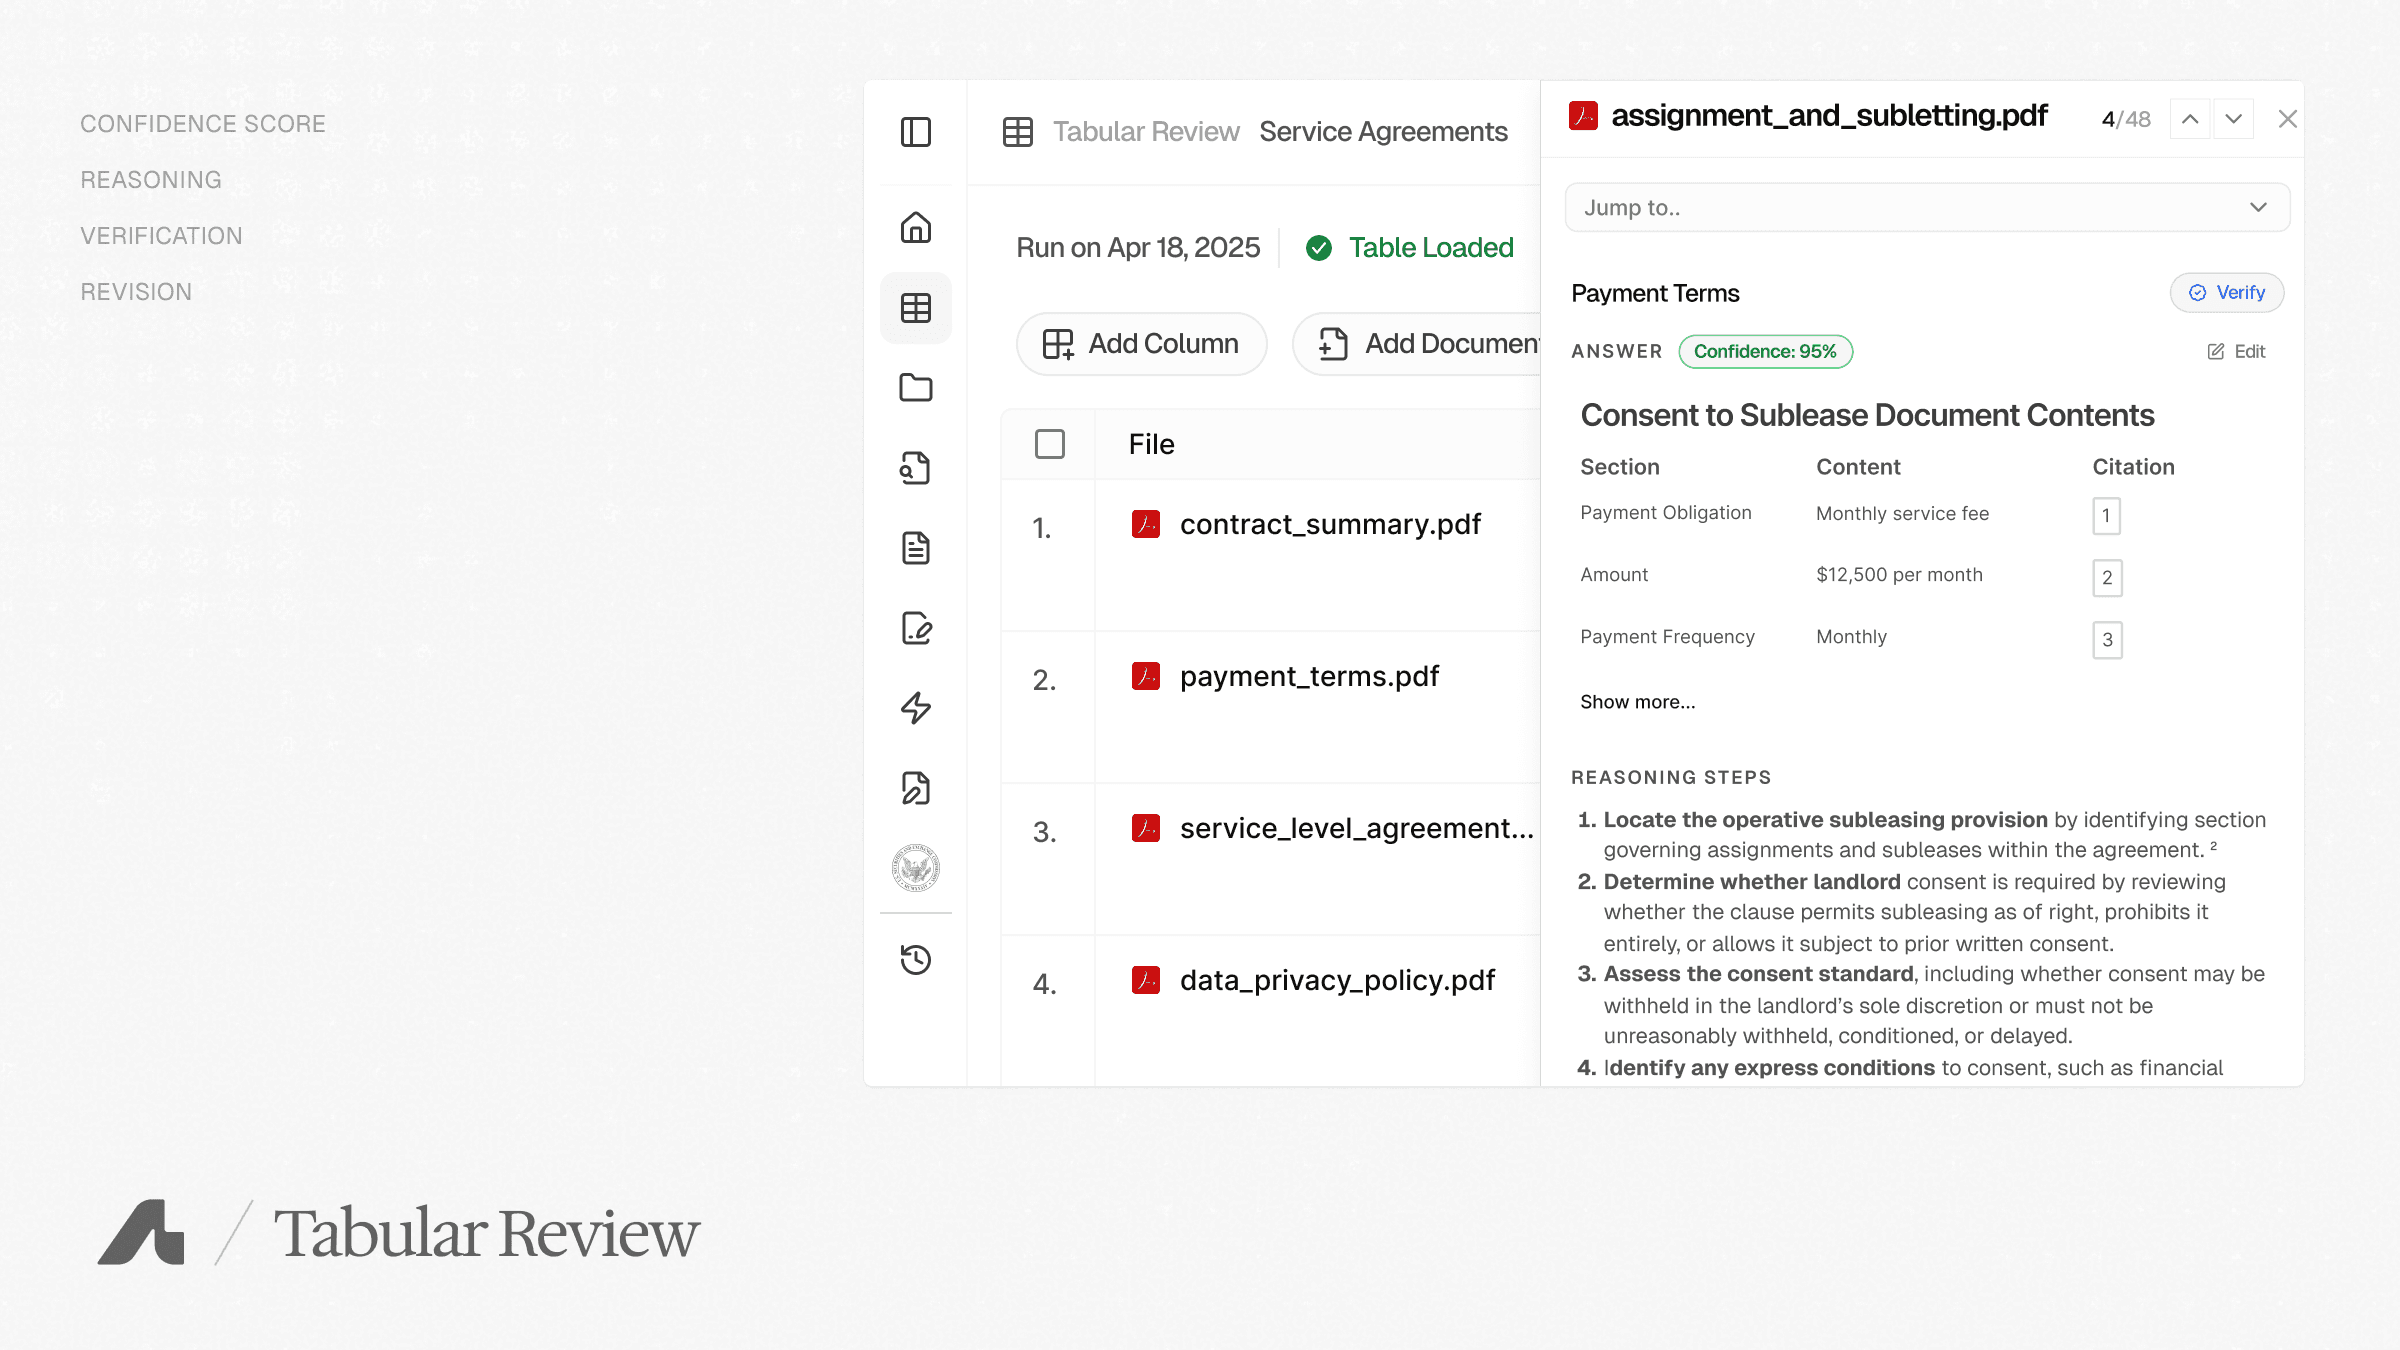Go to next document with down chevron

coord(2233,119)
